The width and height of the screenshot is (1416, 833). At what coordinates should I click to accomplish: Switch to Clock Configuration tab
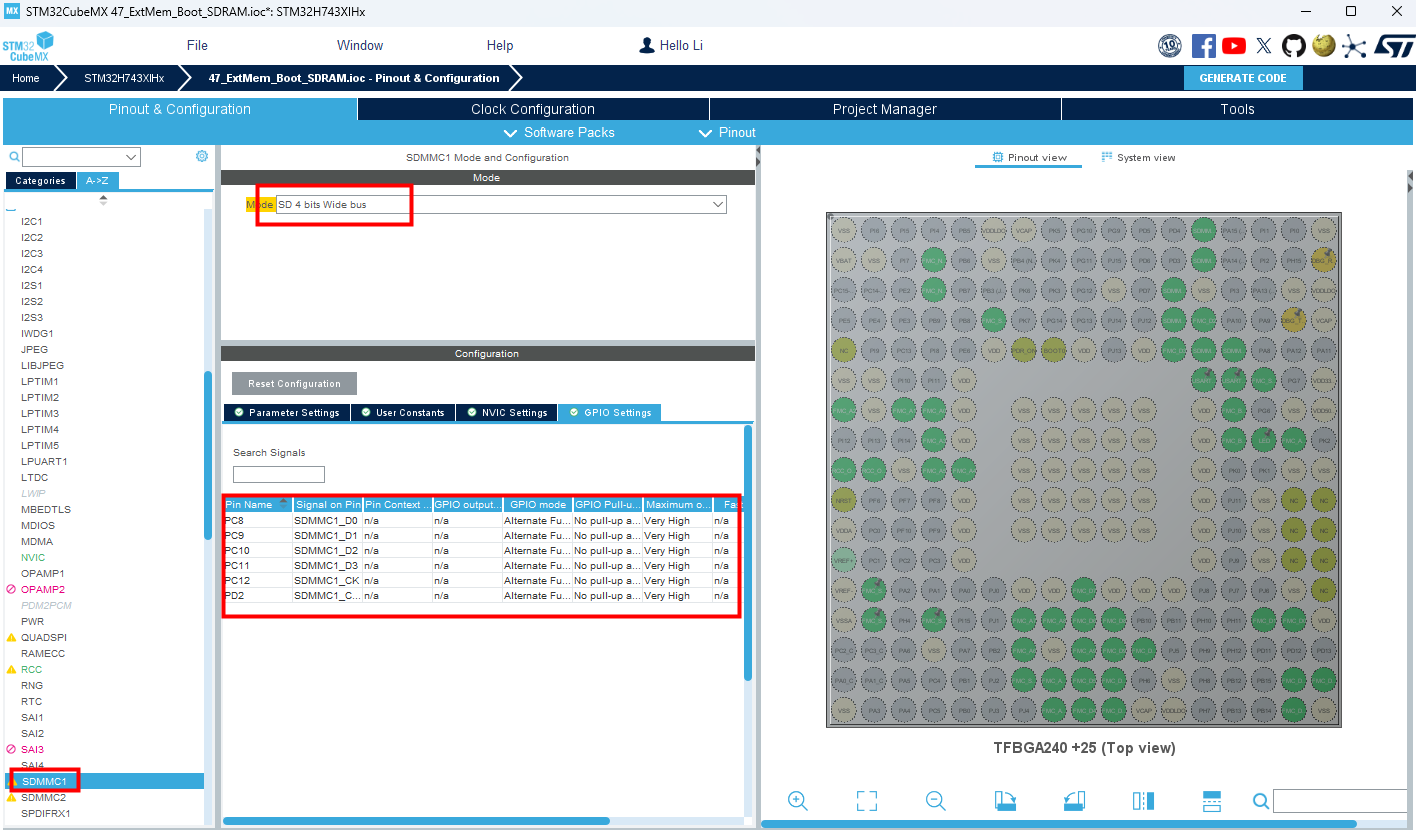click(x=533, y=109)
